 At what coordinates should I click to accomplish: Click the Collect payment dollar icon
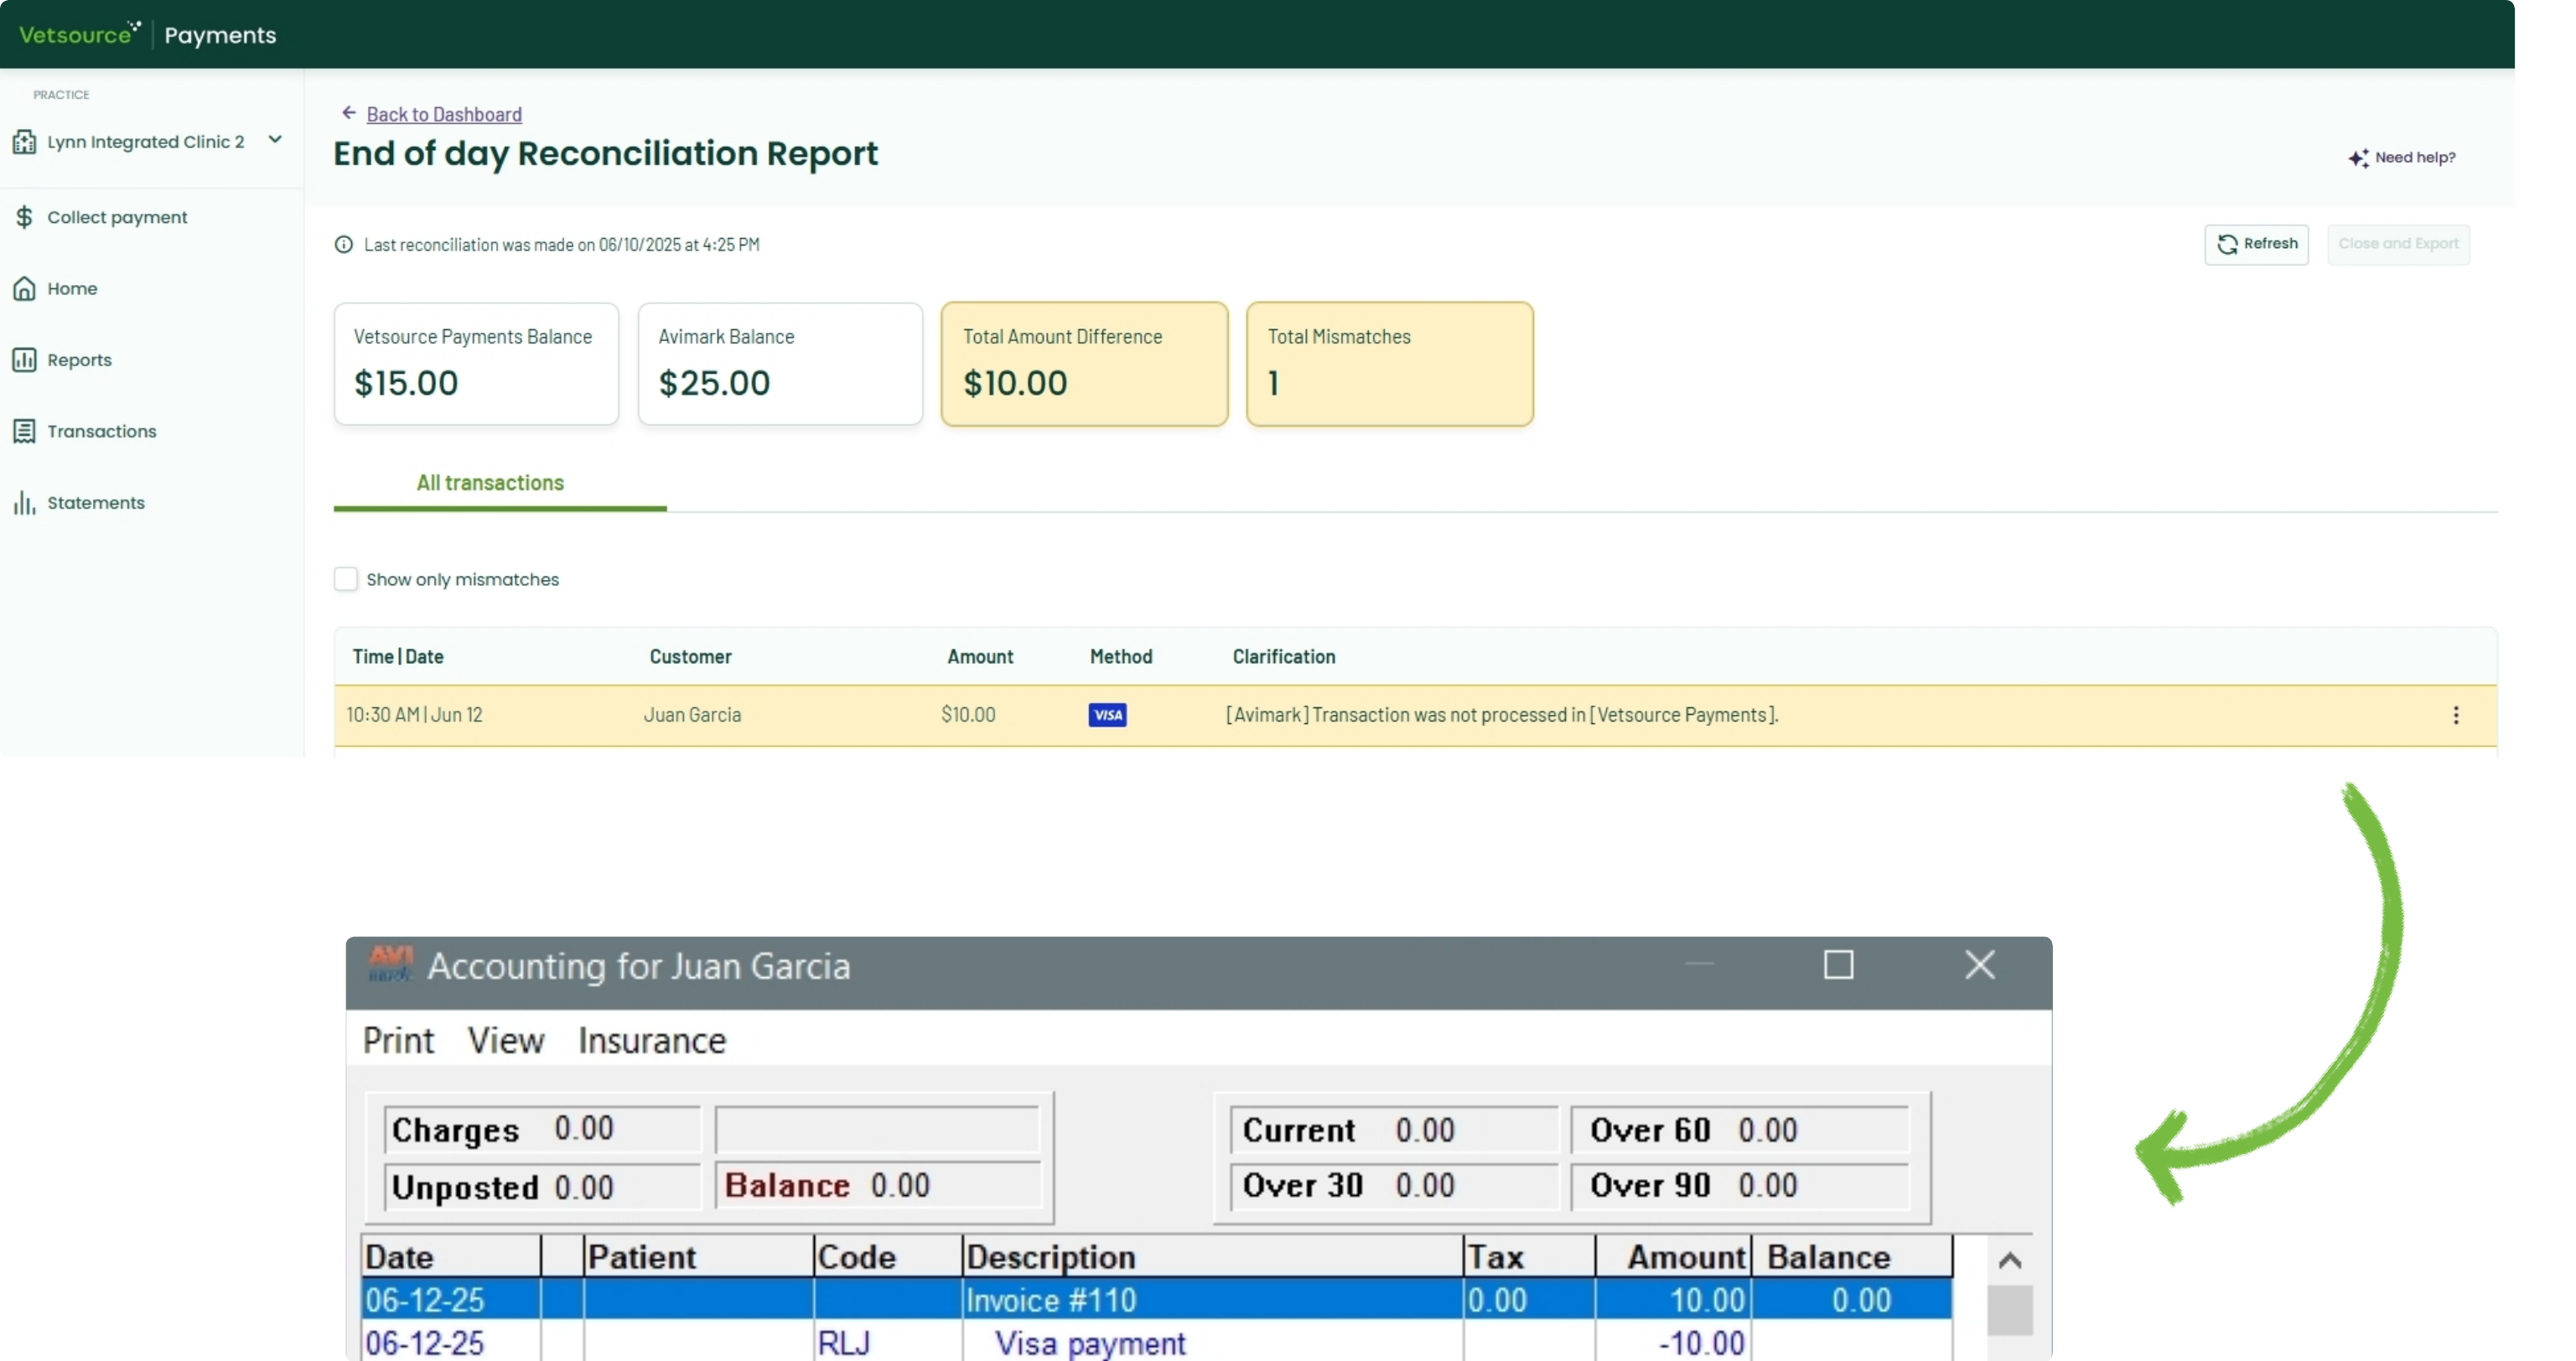click(x=25, y=217)
